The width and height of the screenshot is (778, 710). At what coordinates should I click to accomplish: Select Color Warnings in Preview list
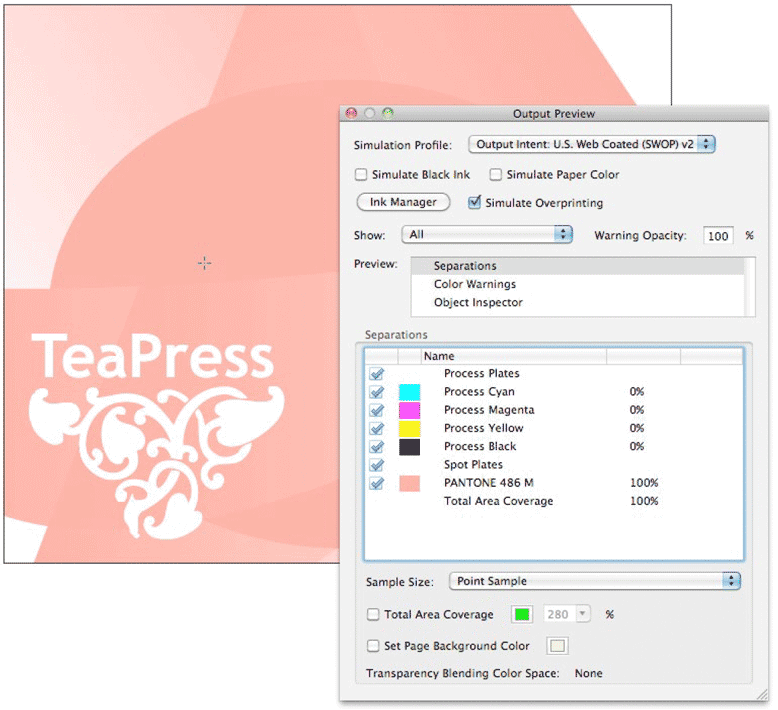(x=475, y=285)
